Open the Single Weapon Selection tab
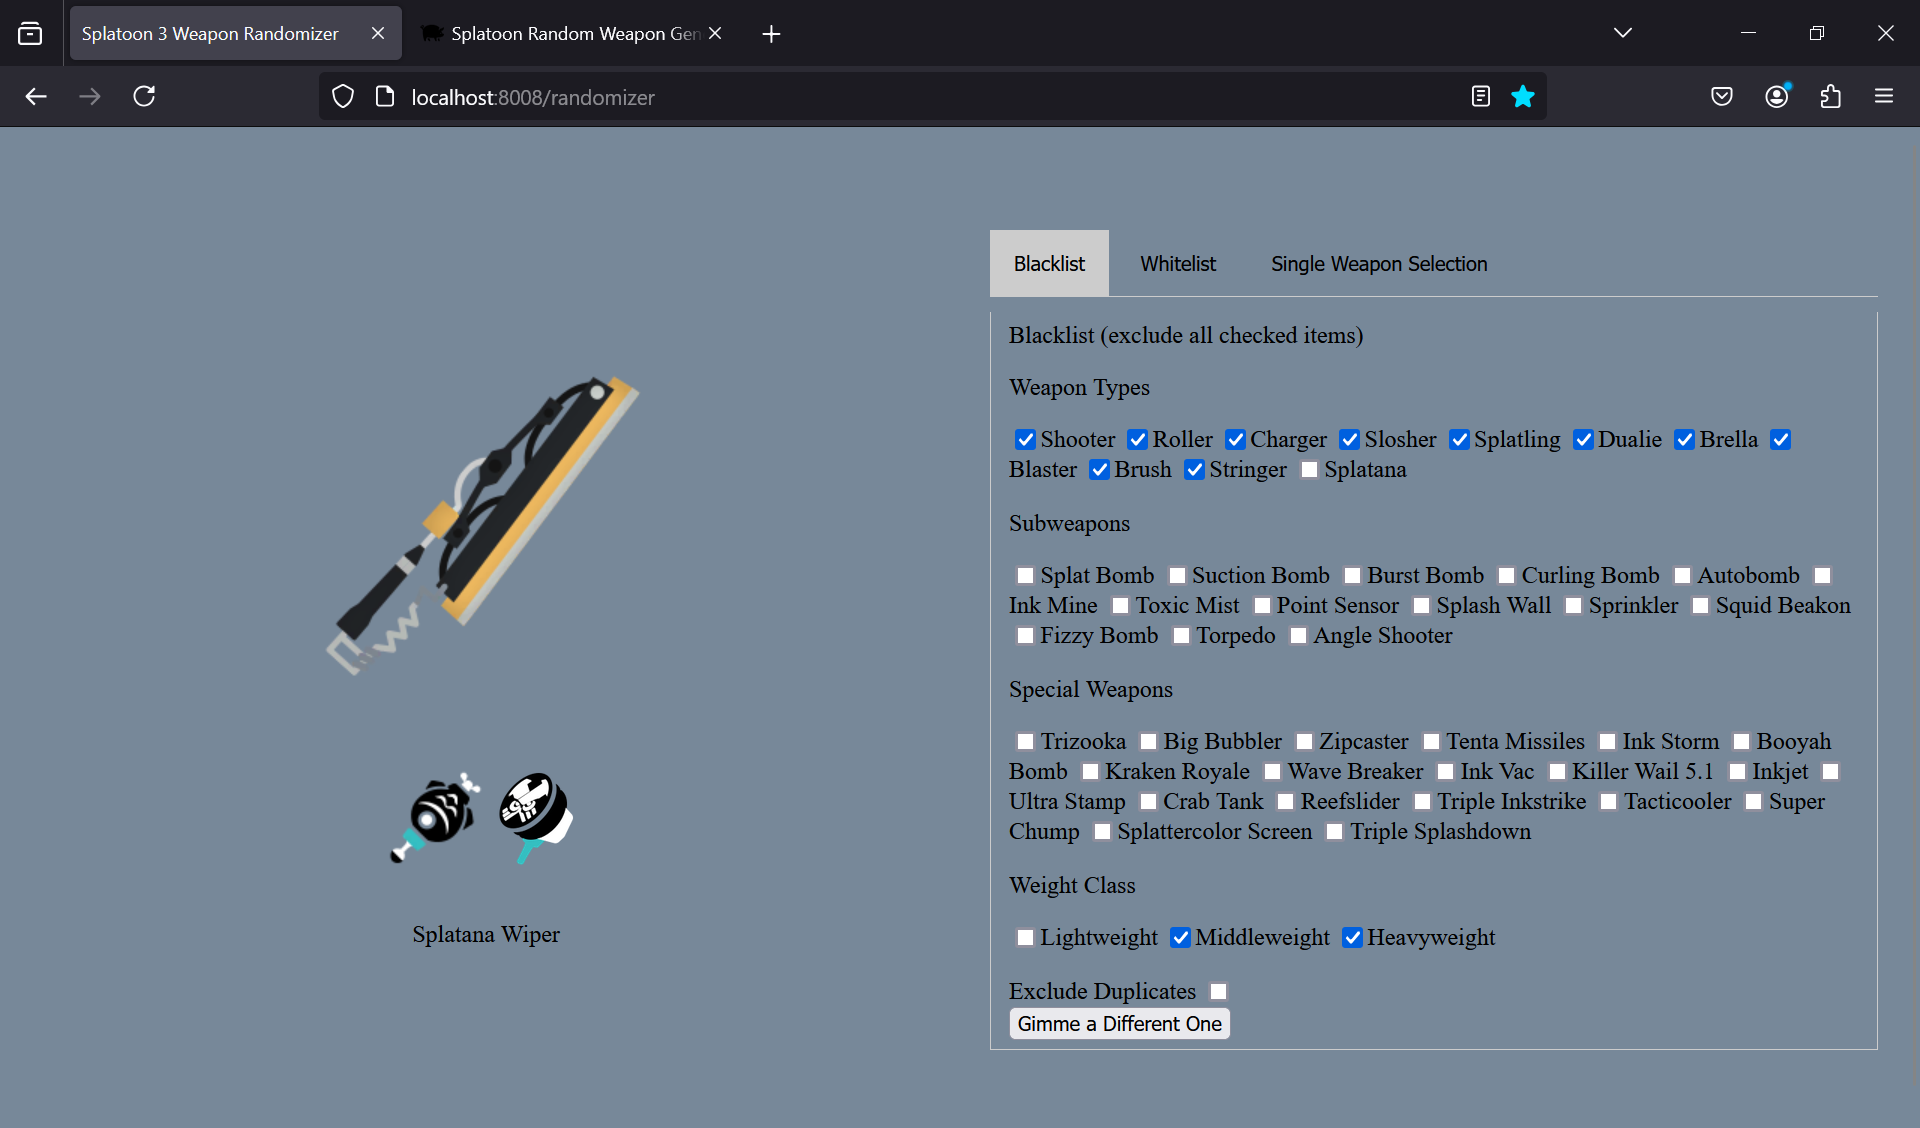The width and height of the screenshot is (1920, 1128). click(1378, 264)
